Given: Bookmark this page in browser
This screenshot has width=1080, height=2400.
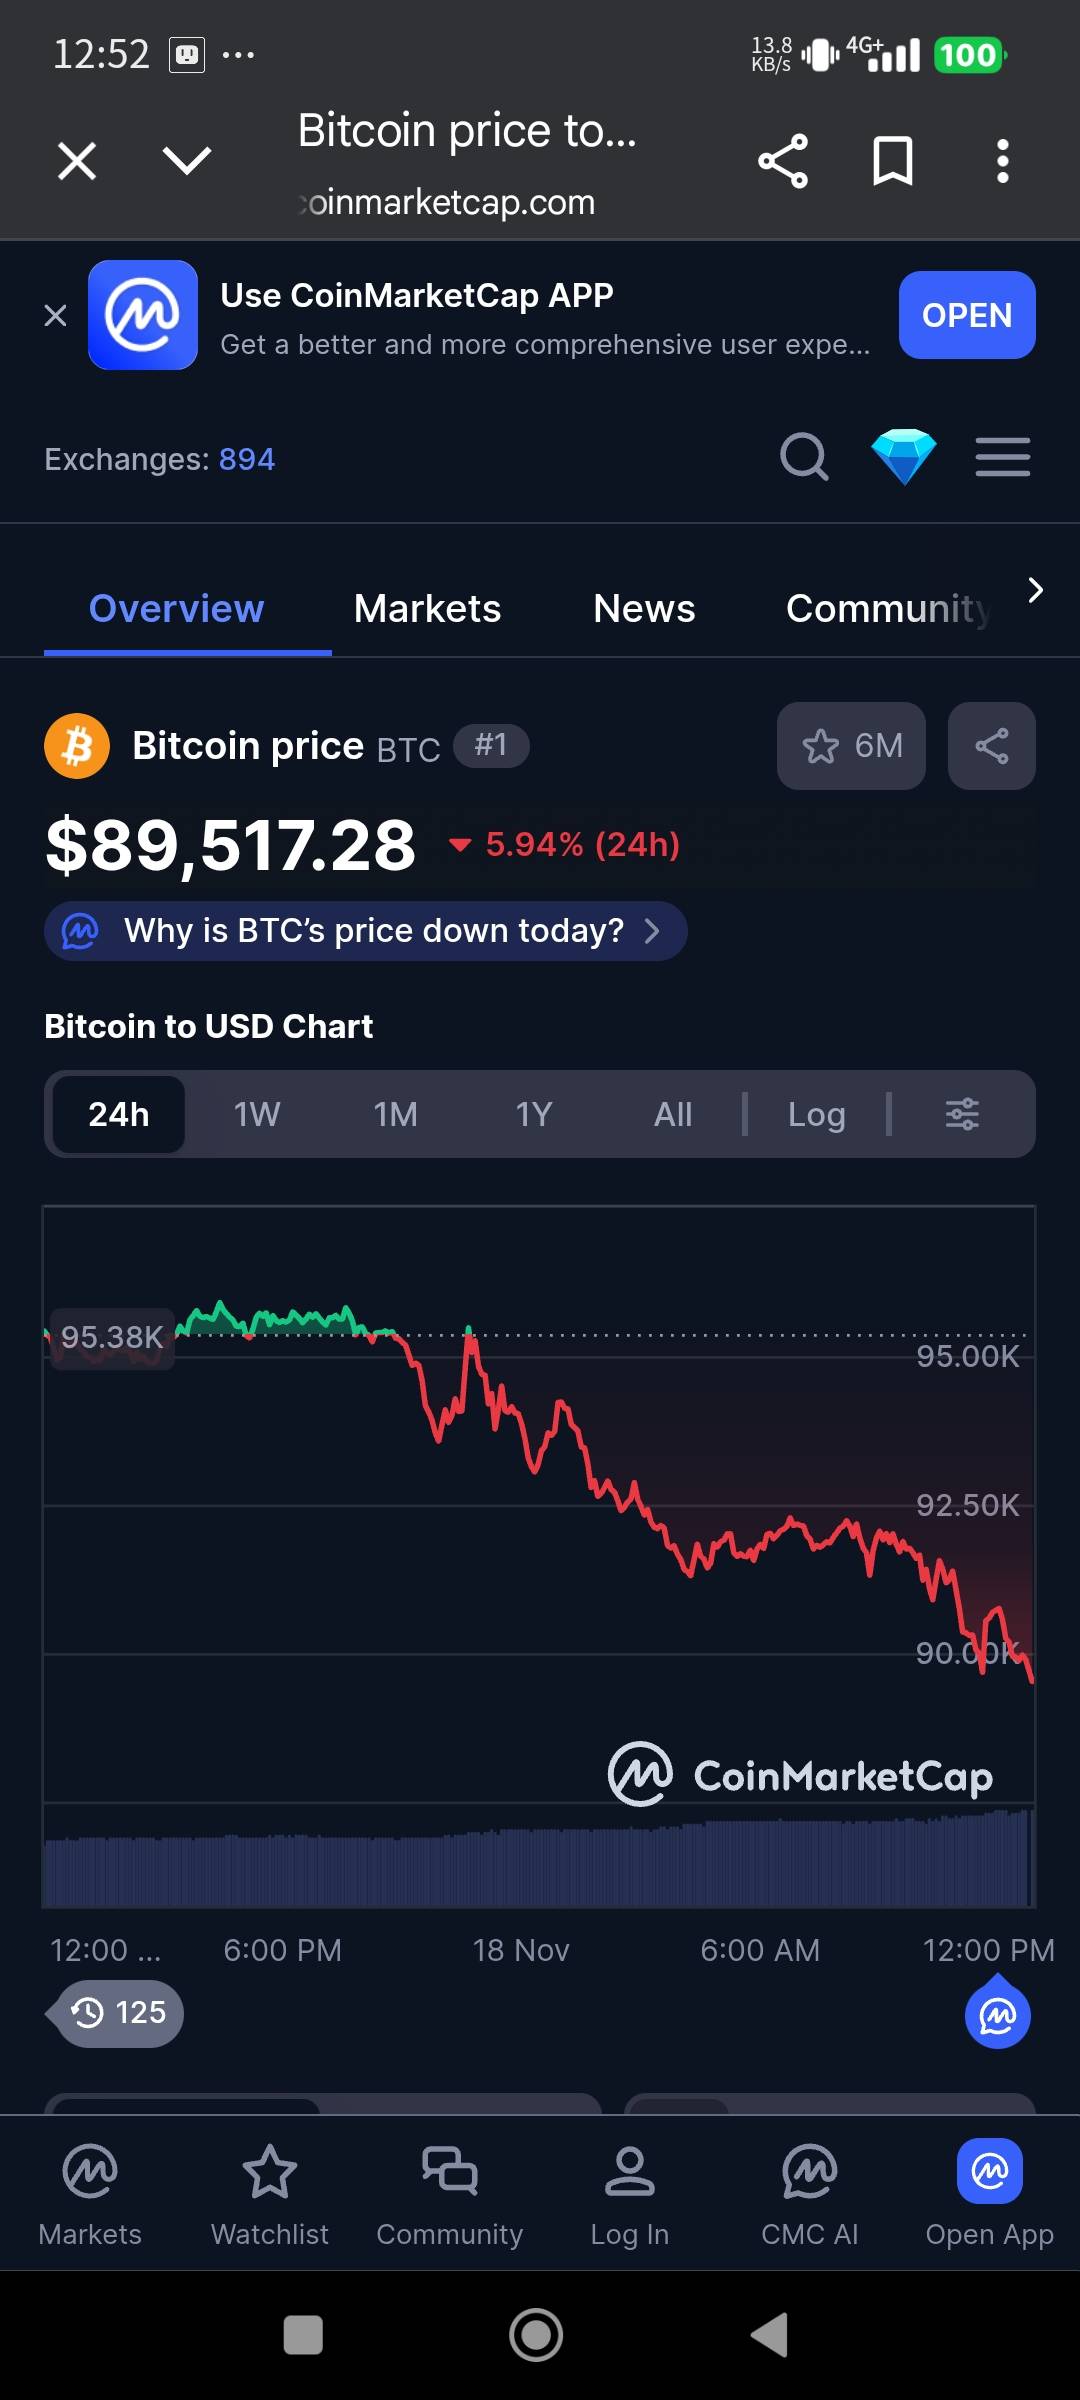Looking at the screenshot, I should coord(892,161).
